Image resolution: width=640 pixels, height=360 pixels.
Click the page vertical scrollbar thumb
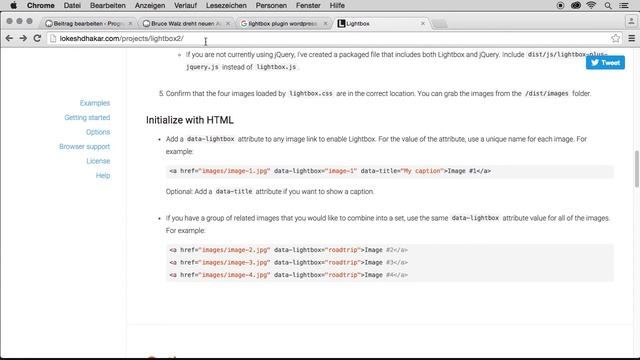[636, 169]
